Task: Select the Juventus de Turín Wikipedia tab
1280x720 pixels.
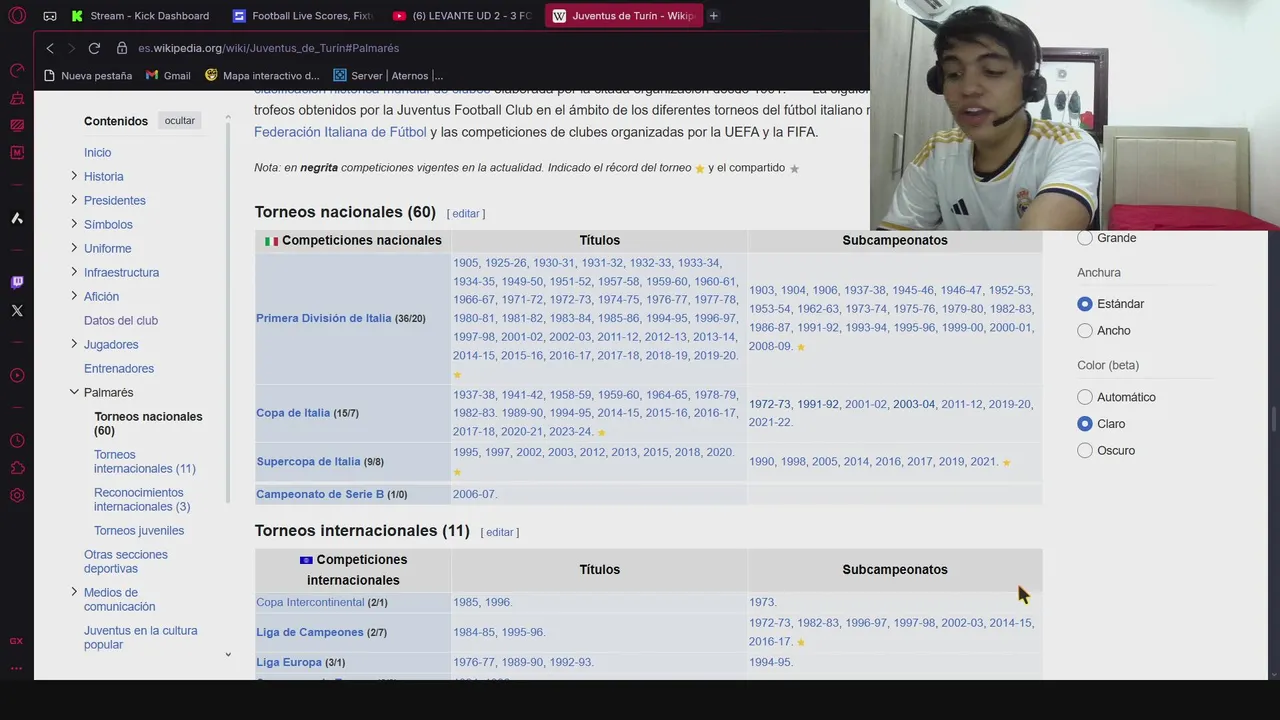Action: point(624,16)
